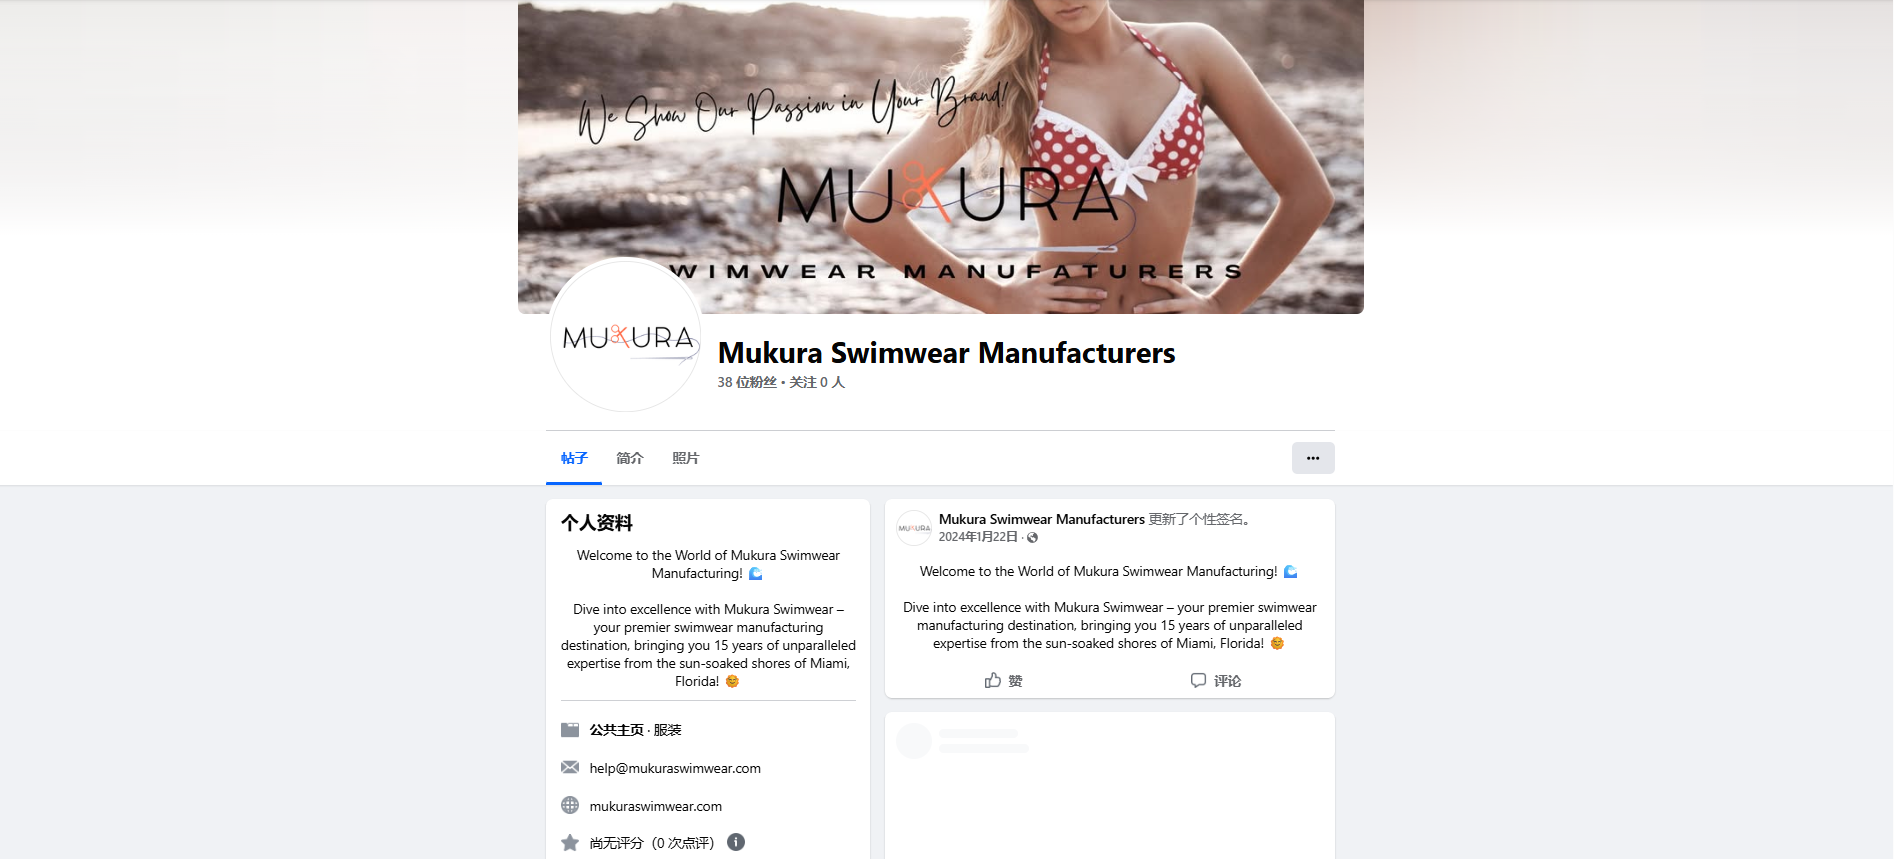Click the thumbs-up like icon on post
The width and height of the screenshot is (1894, 859).
992,680
